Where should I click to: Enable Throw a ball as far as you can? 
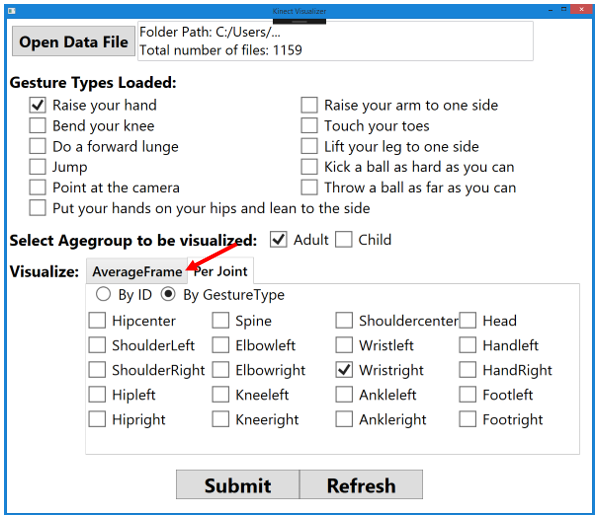(310, 188)
